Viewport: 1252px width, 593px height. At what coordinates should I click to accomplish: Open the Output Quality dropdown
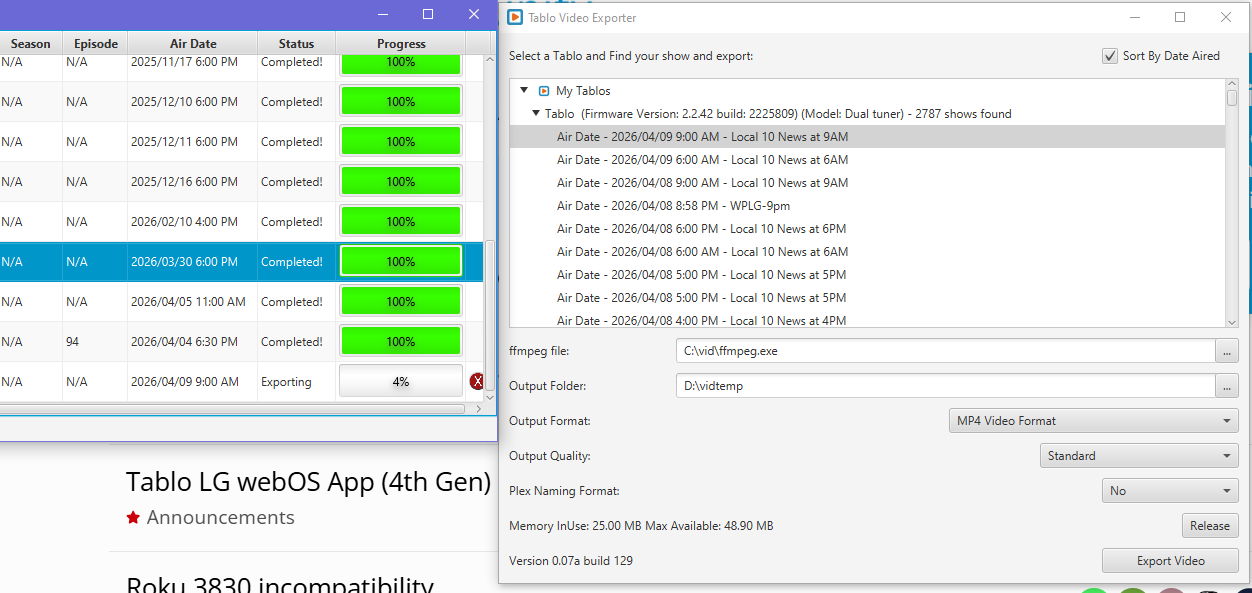[1138, 456]
